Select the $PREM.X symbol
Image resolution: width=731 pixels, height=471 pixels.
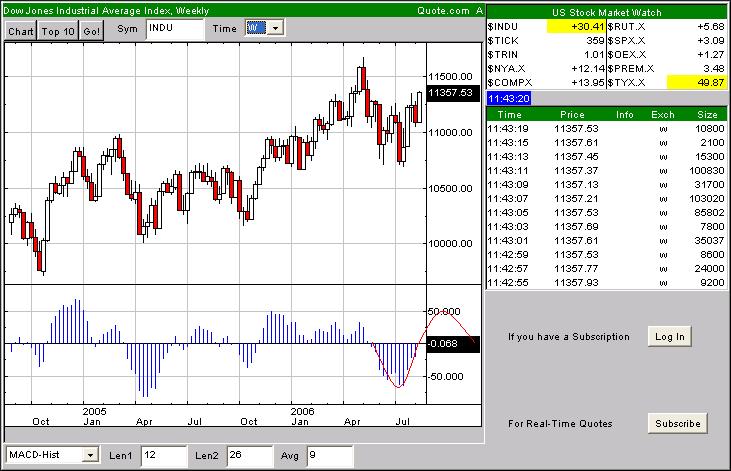(x=631, y=69)
